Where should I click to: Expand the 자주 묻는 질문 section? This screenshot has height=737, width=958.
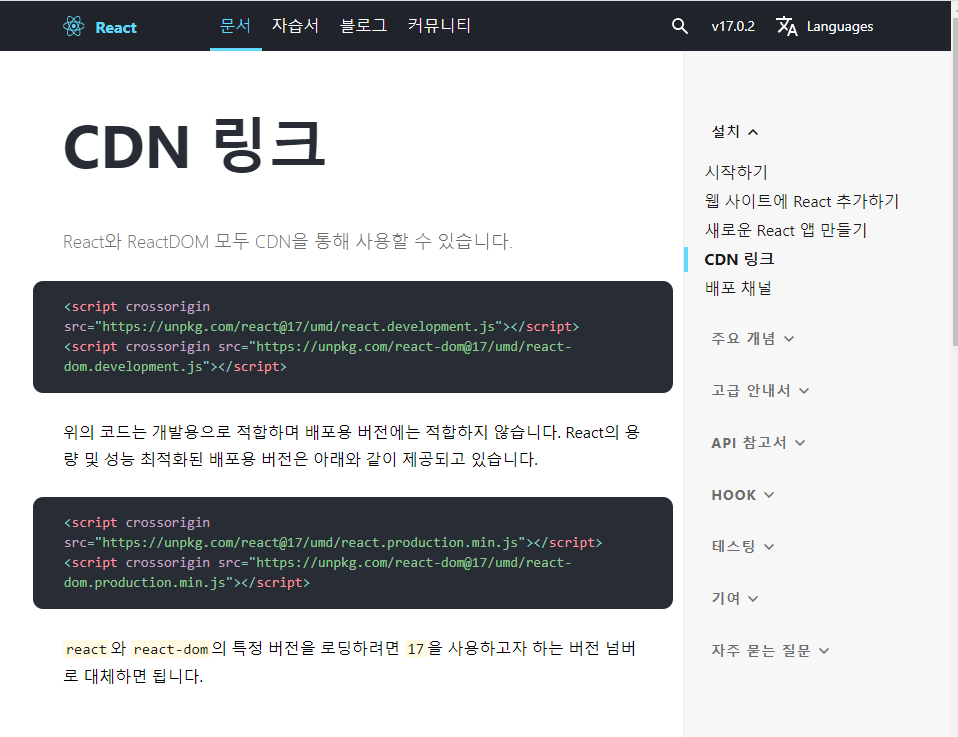click(x=770, y=650)
